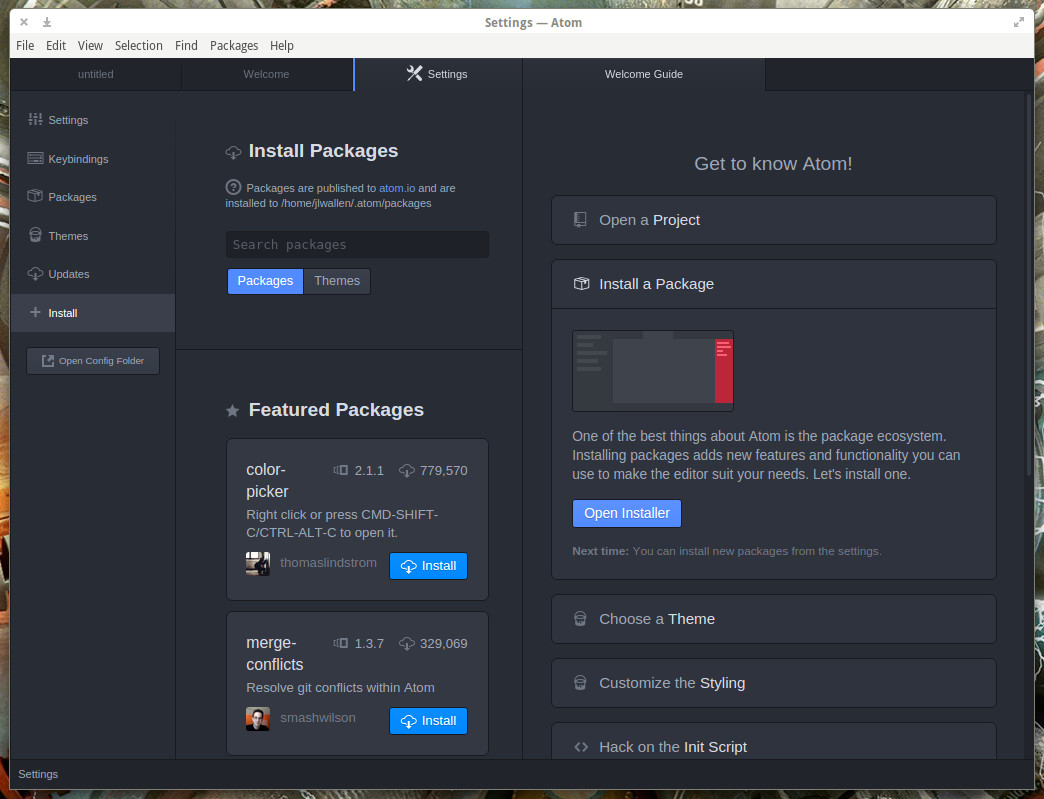Select the Themes search toggle
Image resolution: width=1044 pixels, height=799 pixels.
(x=337, y=281)
